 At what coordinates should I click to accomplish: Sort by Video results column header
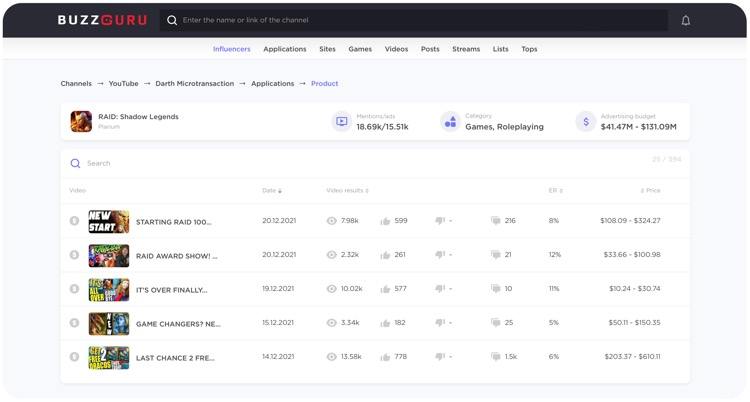(x=347, y=190)
